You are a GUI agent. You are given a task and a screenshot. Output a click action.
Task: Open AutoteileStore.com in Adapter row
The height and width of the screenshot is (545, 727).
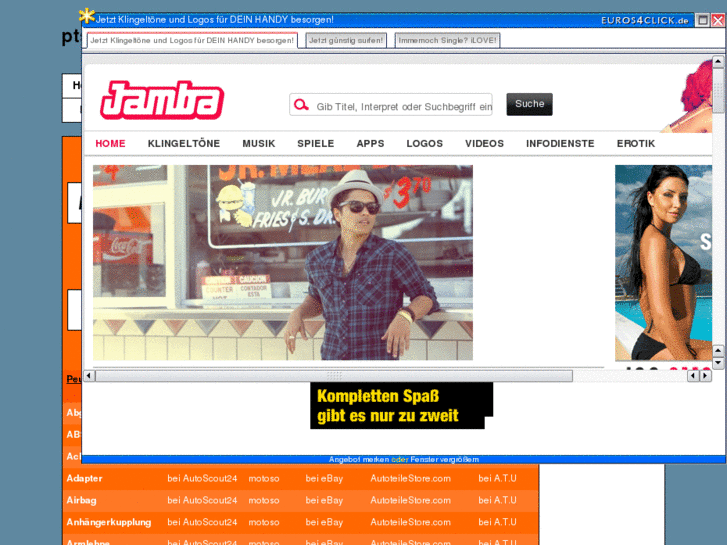pos(410,478)
